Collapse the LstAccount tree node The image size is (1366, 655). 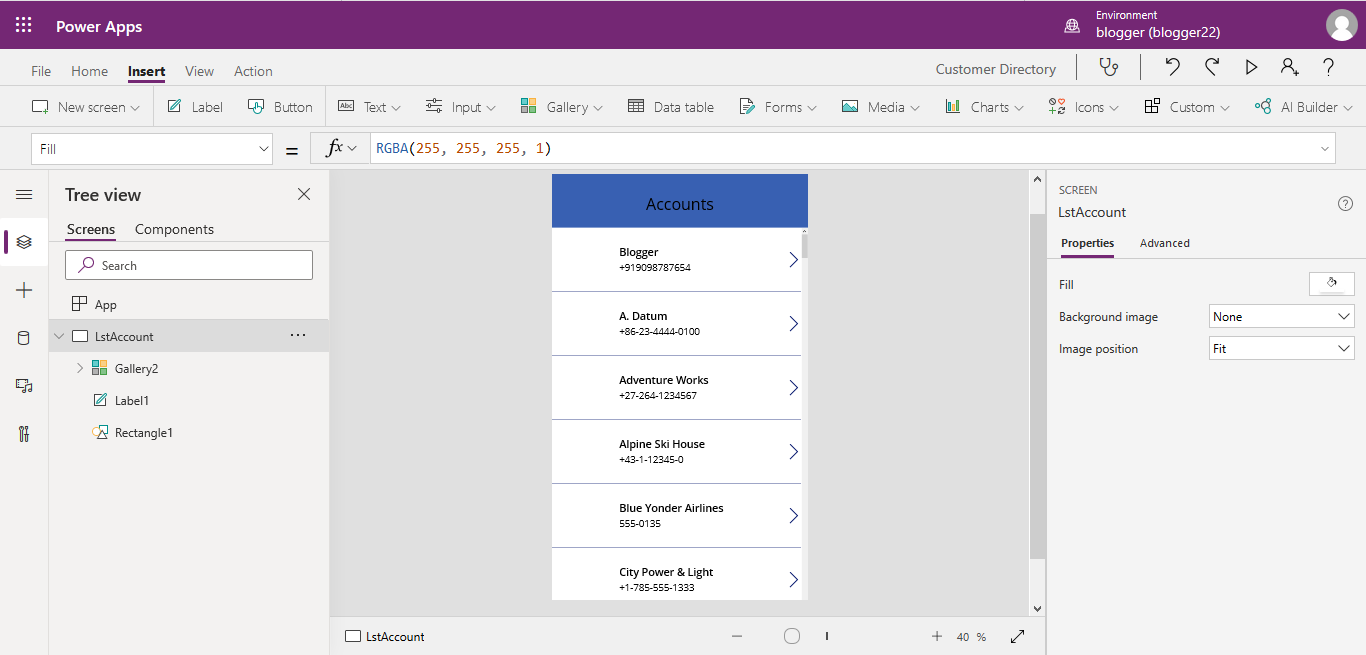coord(59,337)
